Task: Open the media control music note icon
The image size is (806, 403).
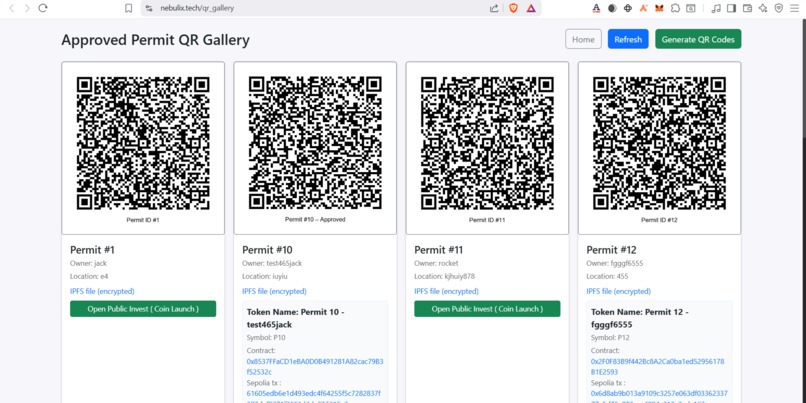Action: click(716, 8)
